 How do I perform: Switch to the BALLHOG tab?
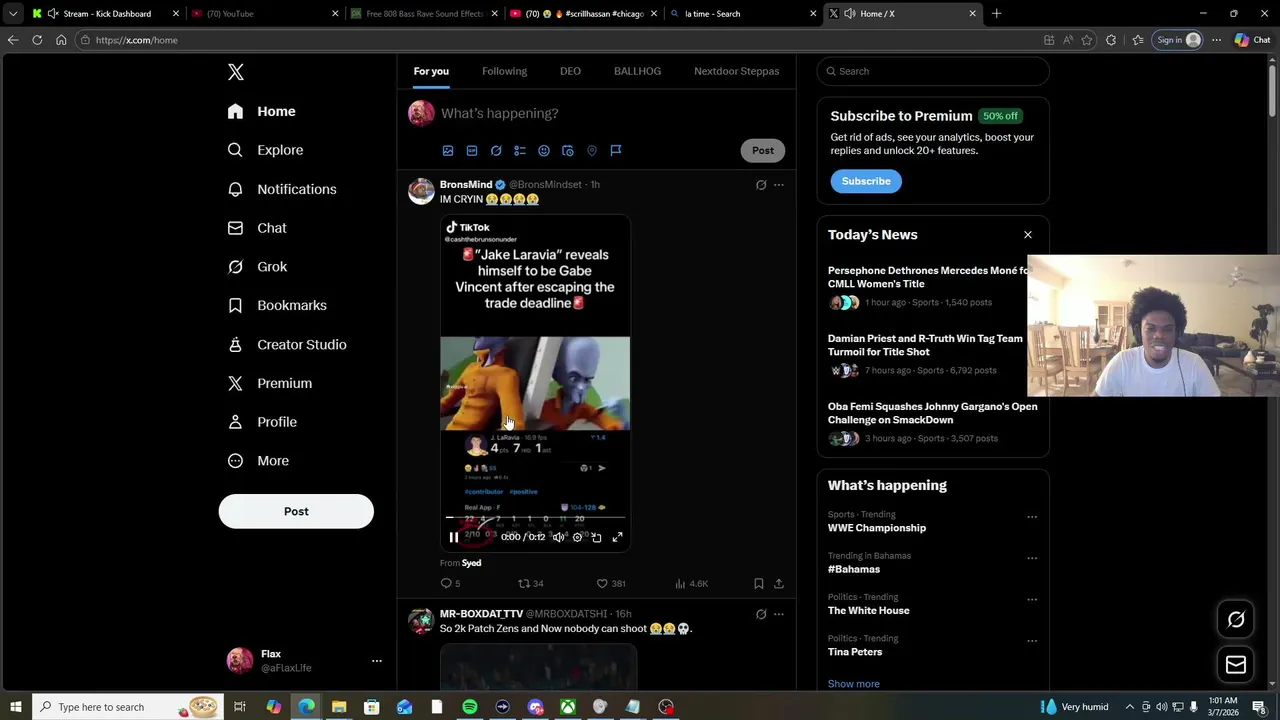(637, 71)
